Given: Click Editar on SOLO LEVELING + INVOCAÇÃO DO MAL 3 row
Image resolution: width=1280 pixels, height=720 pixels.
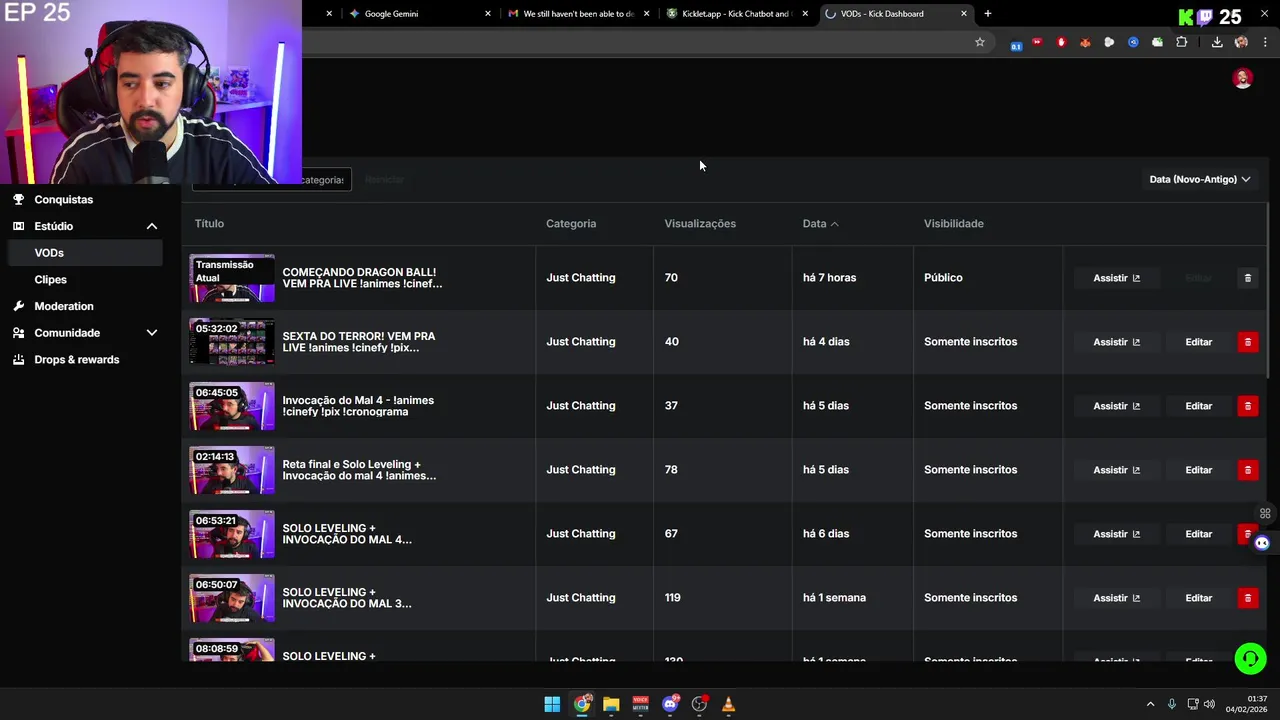Looking at the screenshot, I should click(1198, 598).
